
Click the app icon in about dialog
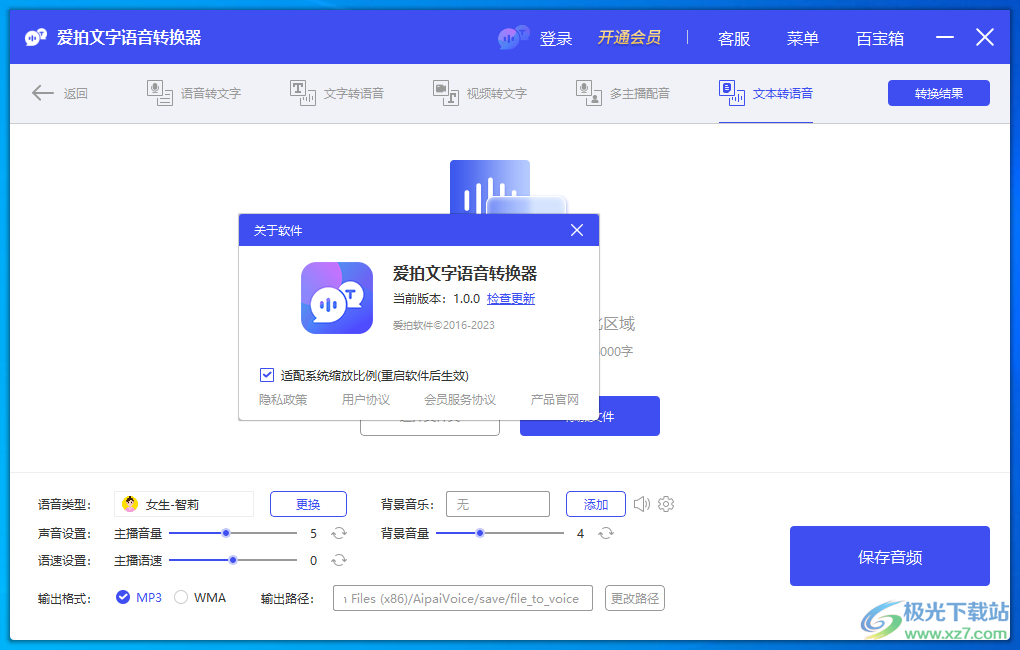click(x=337, y=298)
